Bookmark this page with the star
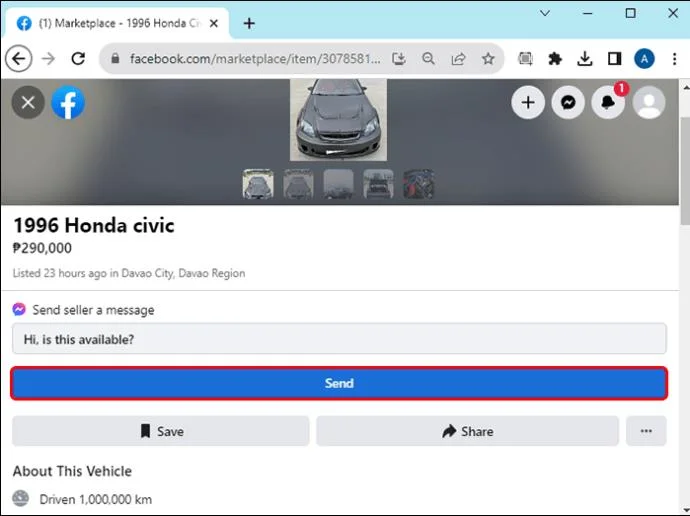The image size is (690, 516). tap(488, 59)
